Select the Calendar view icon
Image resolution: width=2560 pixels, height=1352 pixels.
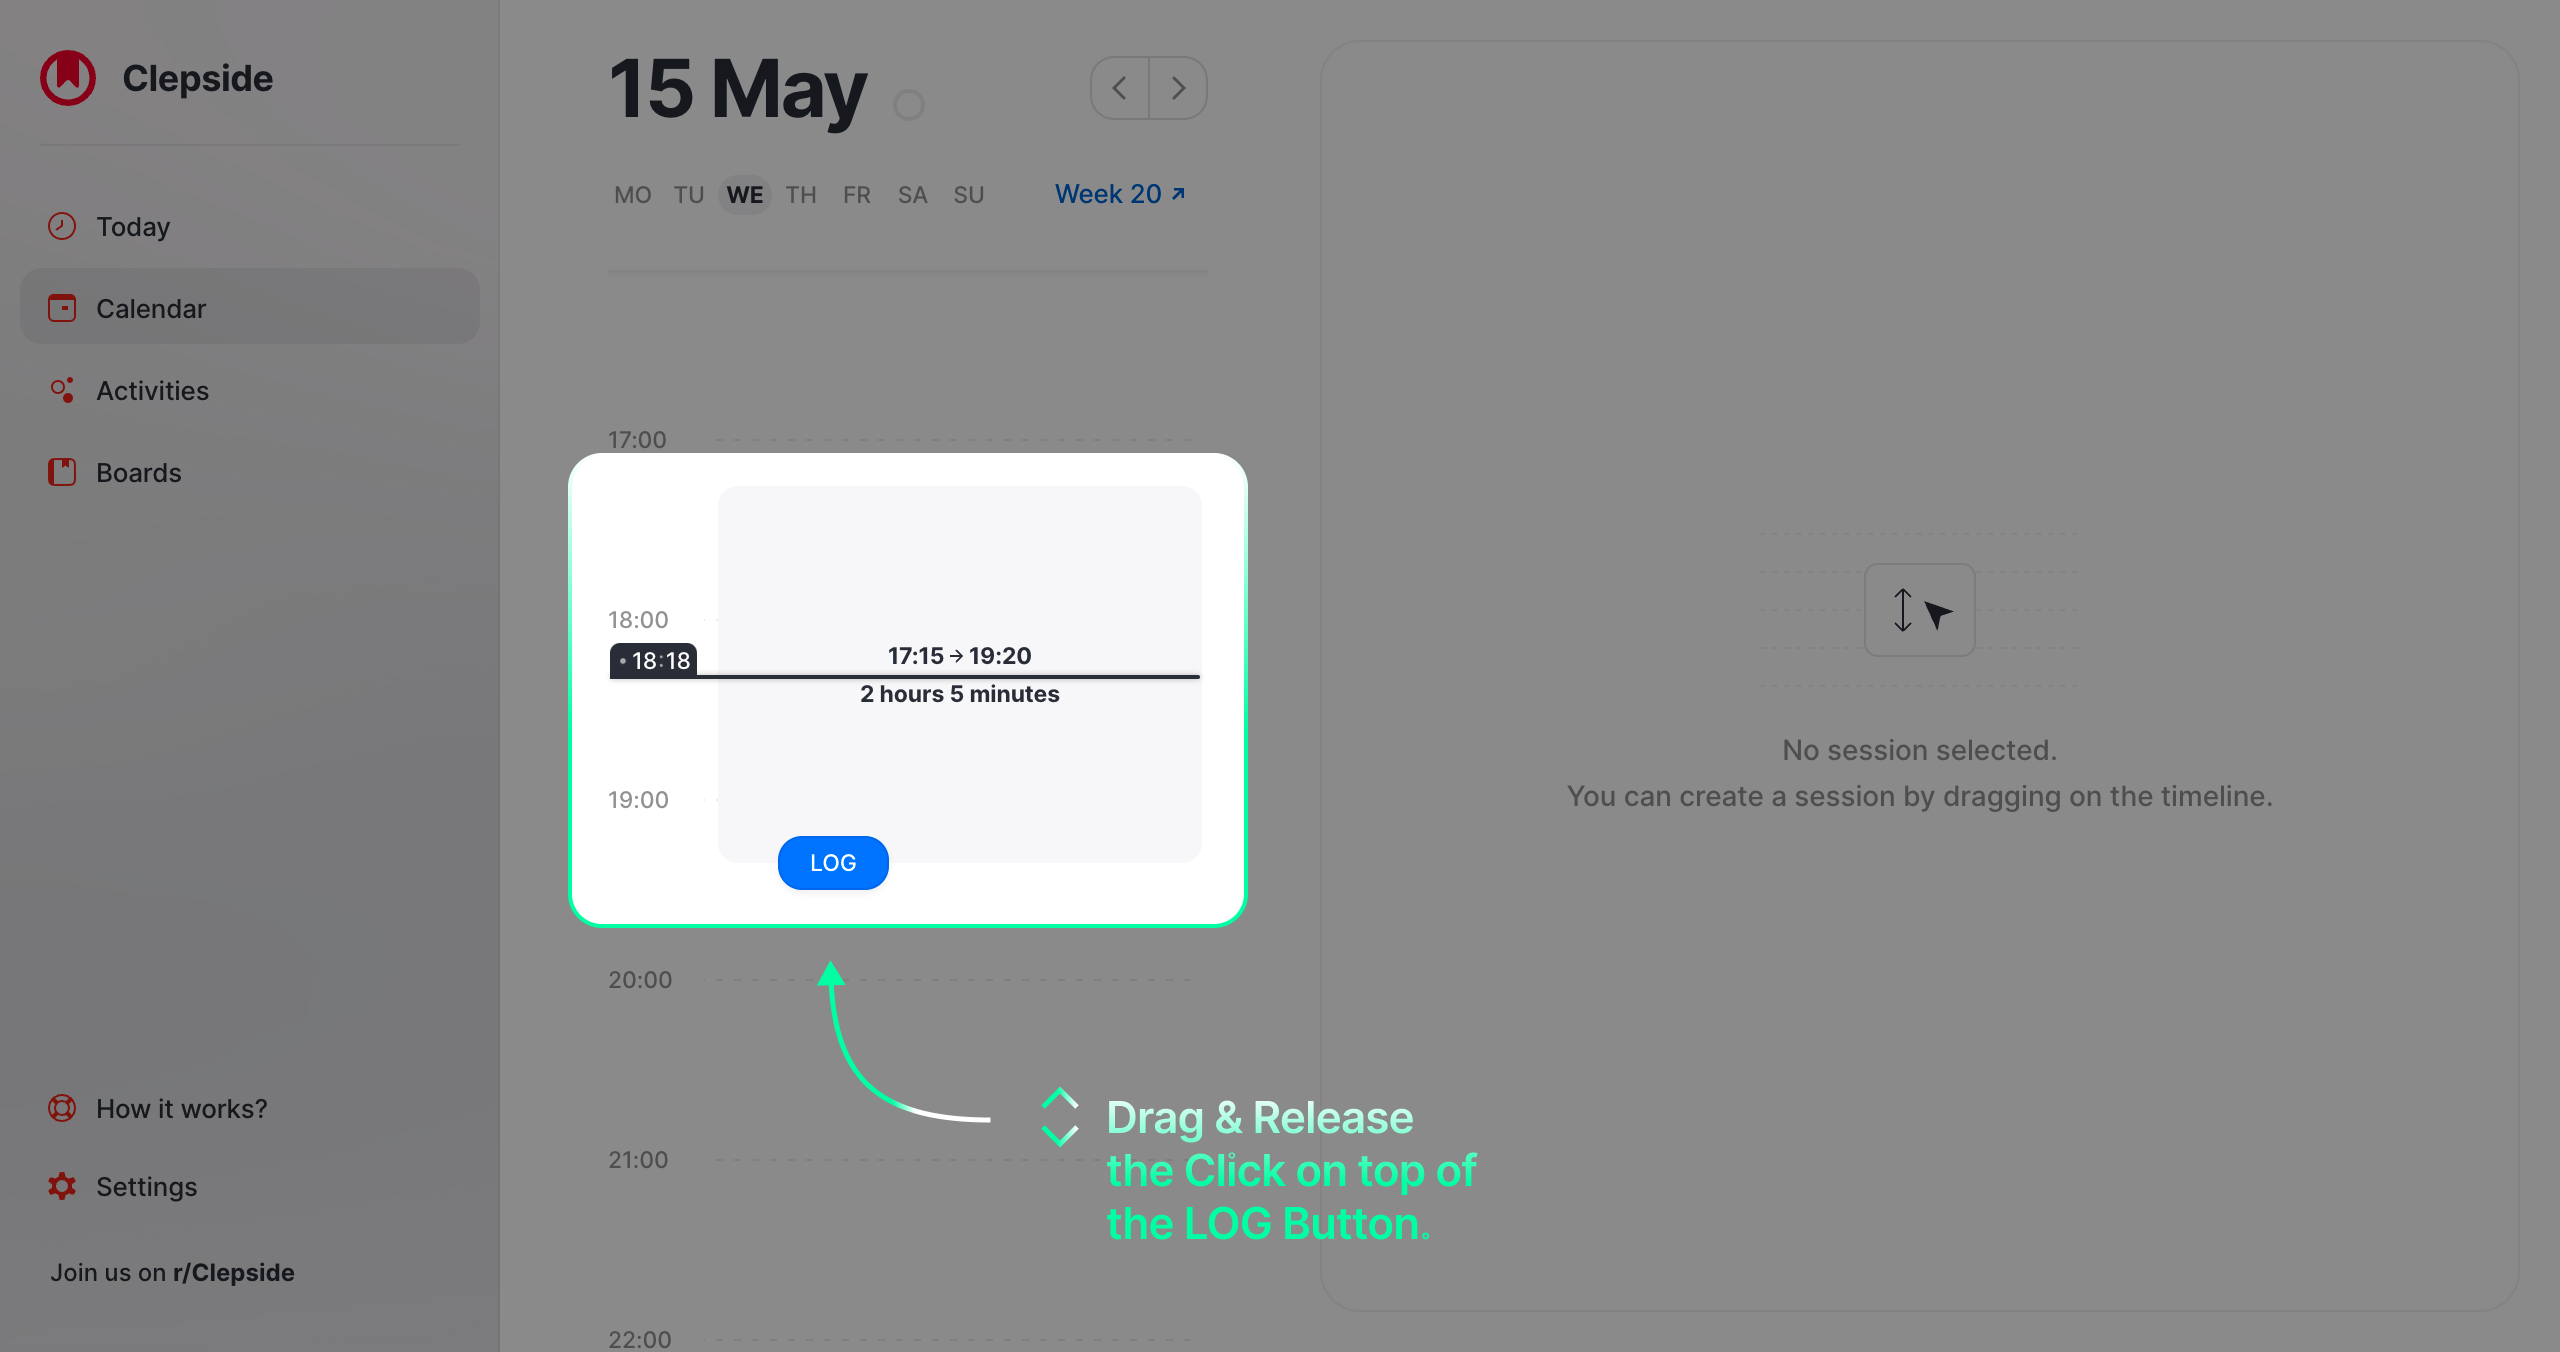point(63,306)
